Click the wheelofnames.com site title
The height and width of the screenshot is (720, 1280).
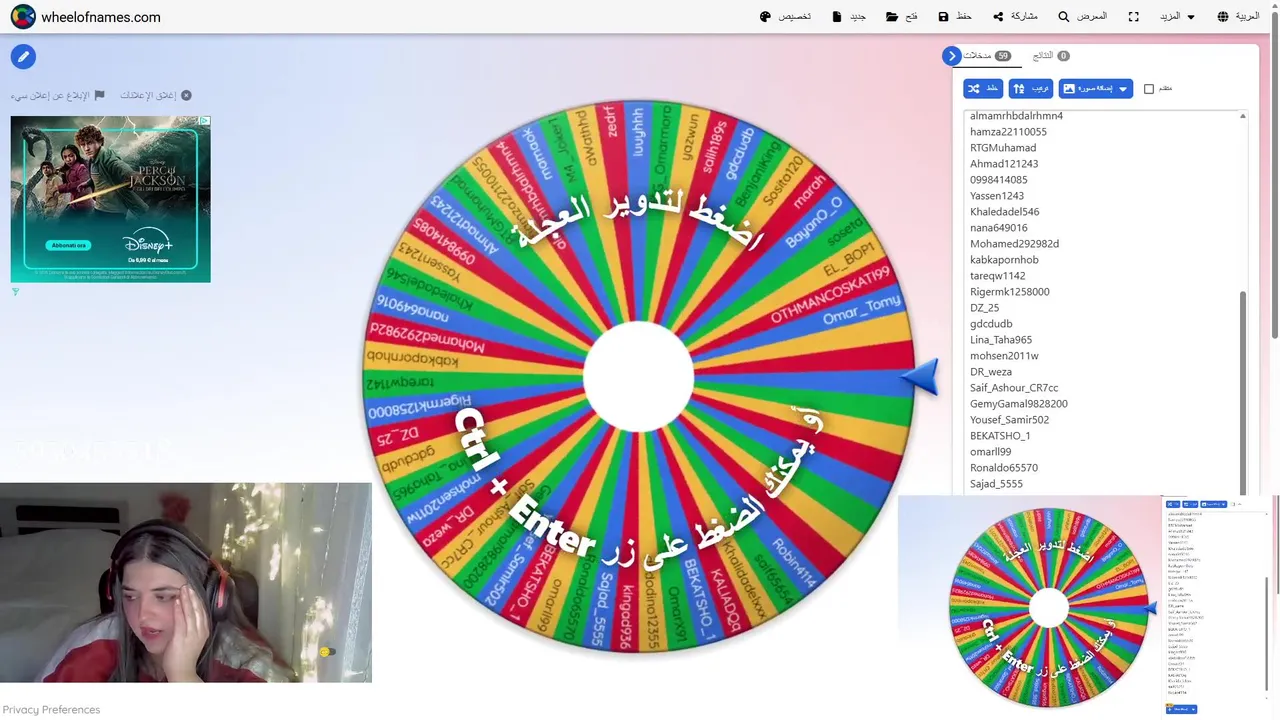tap(100, 17)
